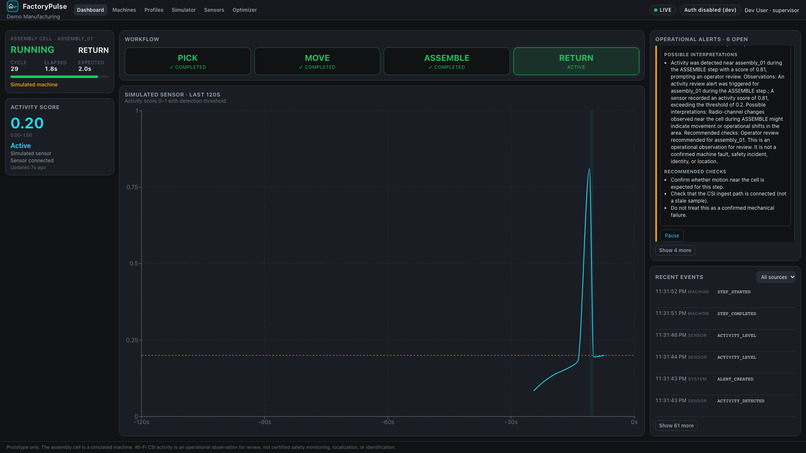The width and height of the screenshot is (806, 453).
Task: Click the Active sensor status text
Action: pos(21,146)
